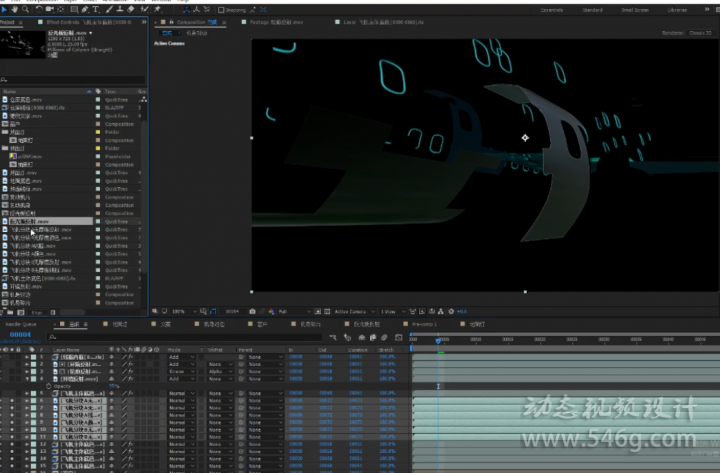The image size is (720, 473).
Task: Open the Active Camera view dropdown
Action: click(354, 311)
